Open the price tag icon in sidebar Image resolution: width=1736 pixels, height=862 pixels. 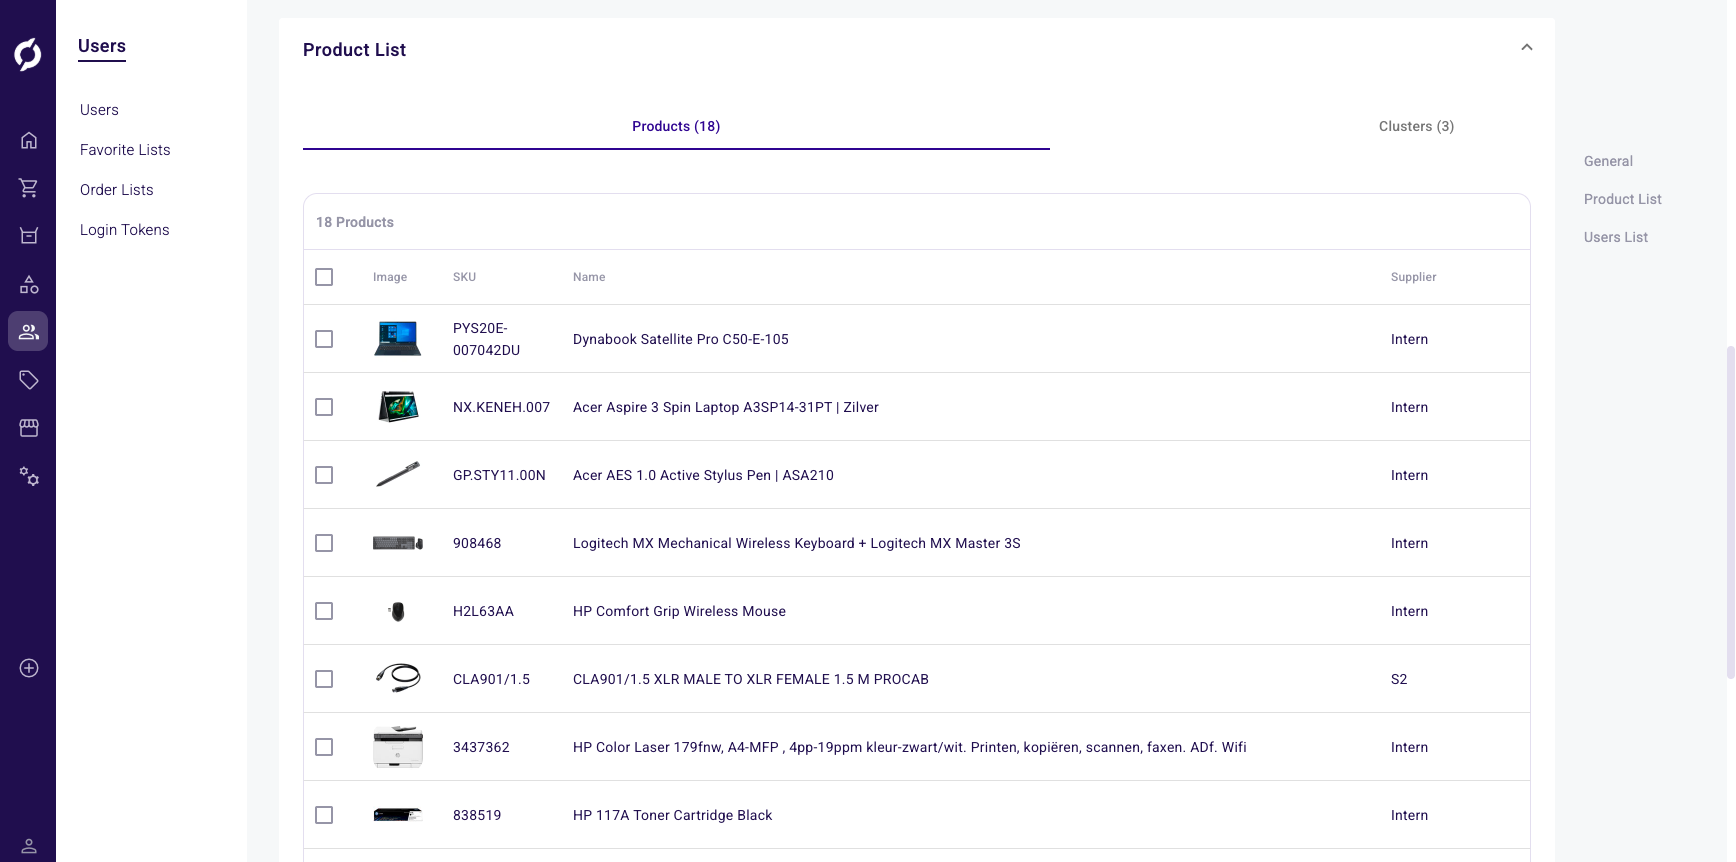(x=29, y=380)
